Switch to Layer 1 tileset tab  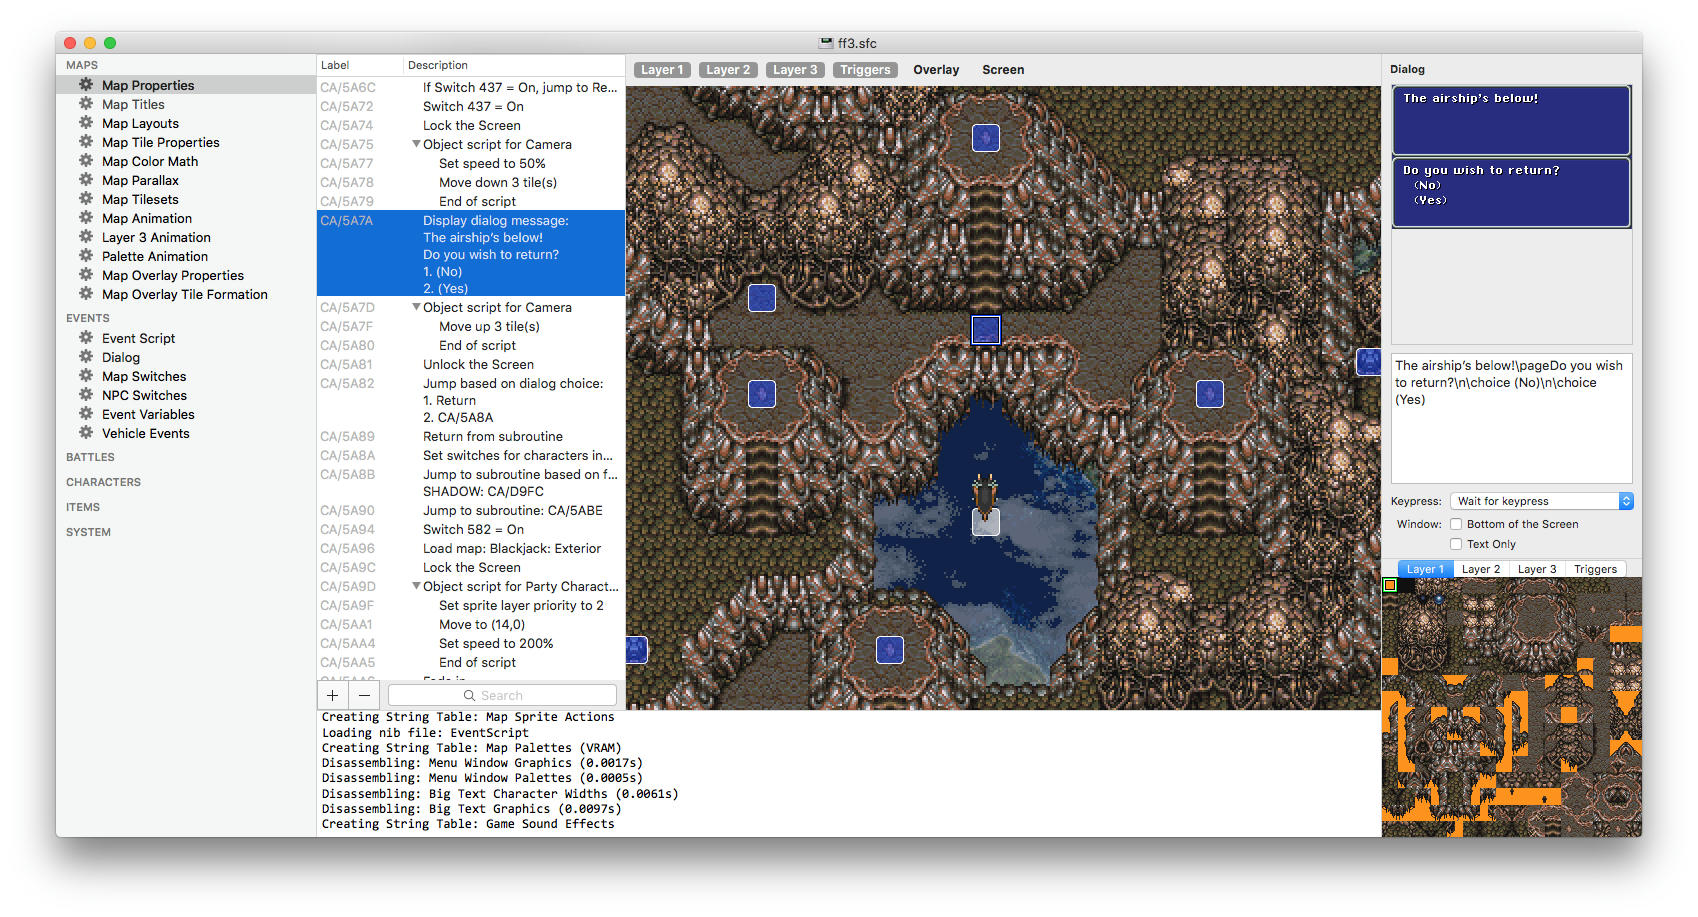point(1425,569)
